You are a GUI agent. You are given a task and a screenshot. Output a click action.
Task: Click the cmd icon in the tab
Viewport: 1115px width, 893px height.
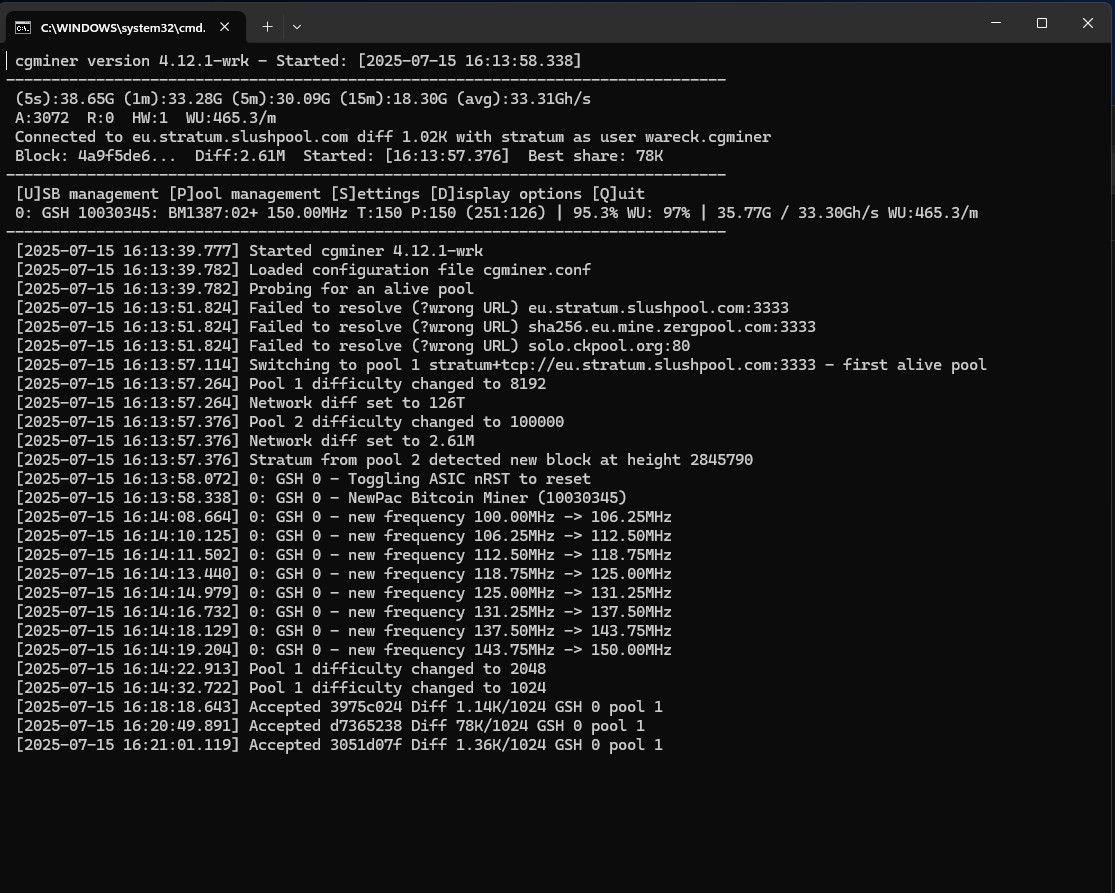[x=23, y=27]
